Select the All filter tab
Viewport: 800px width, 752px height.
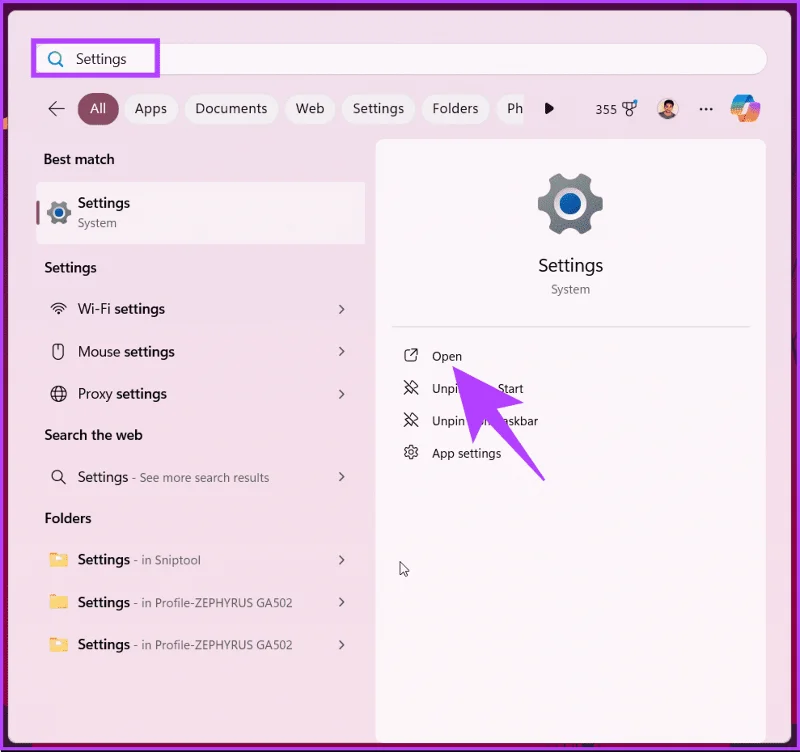(98, 109)
